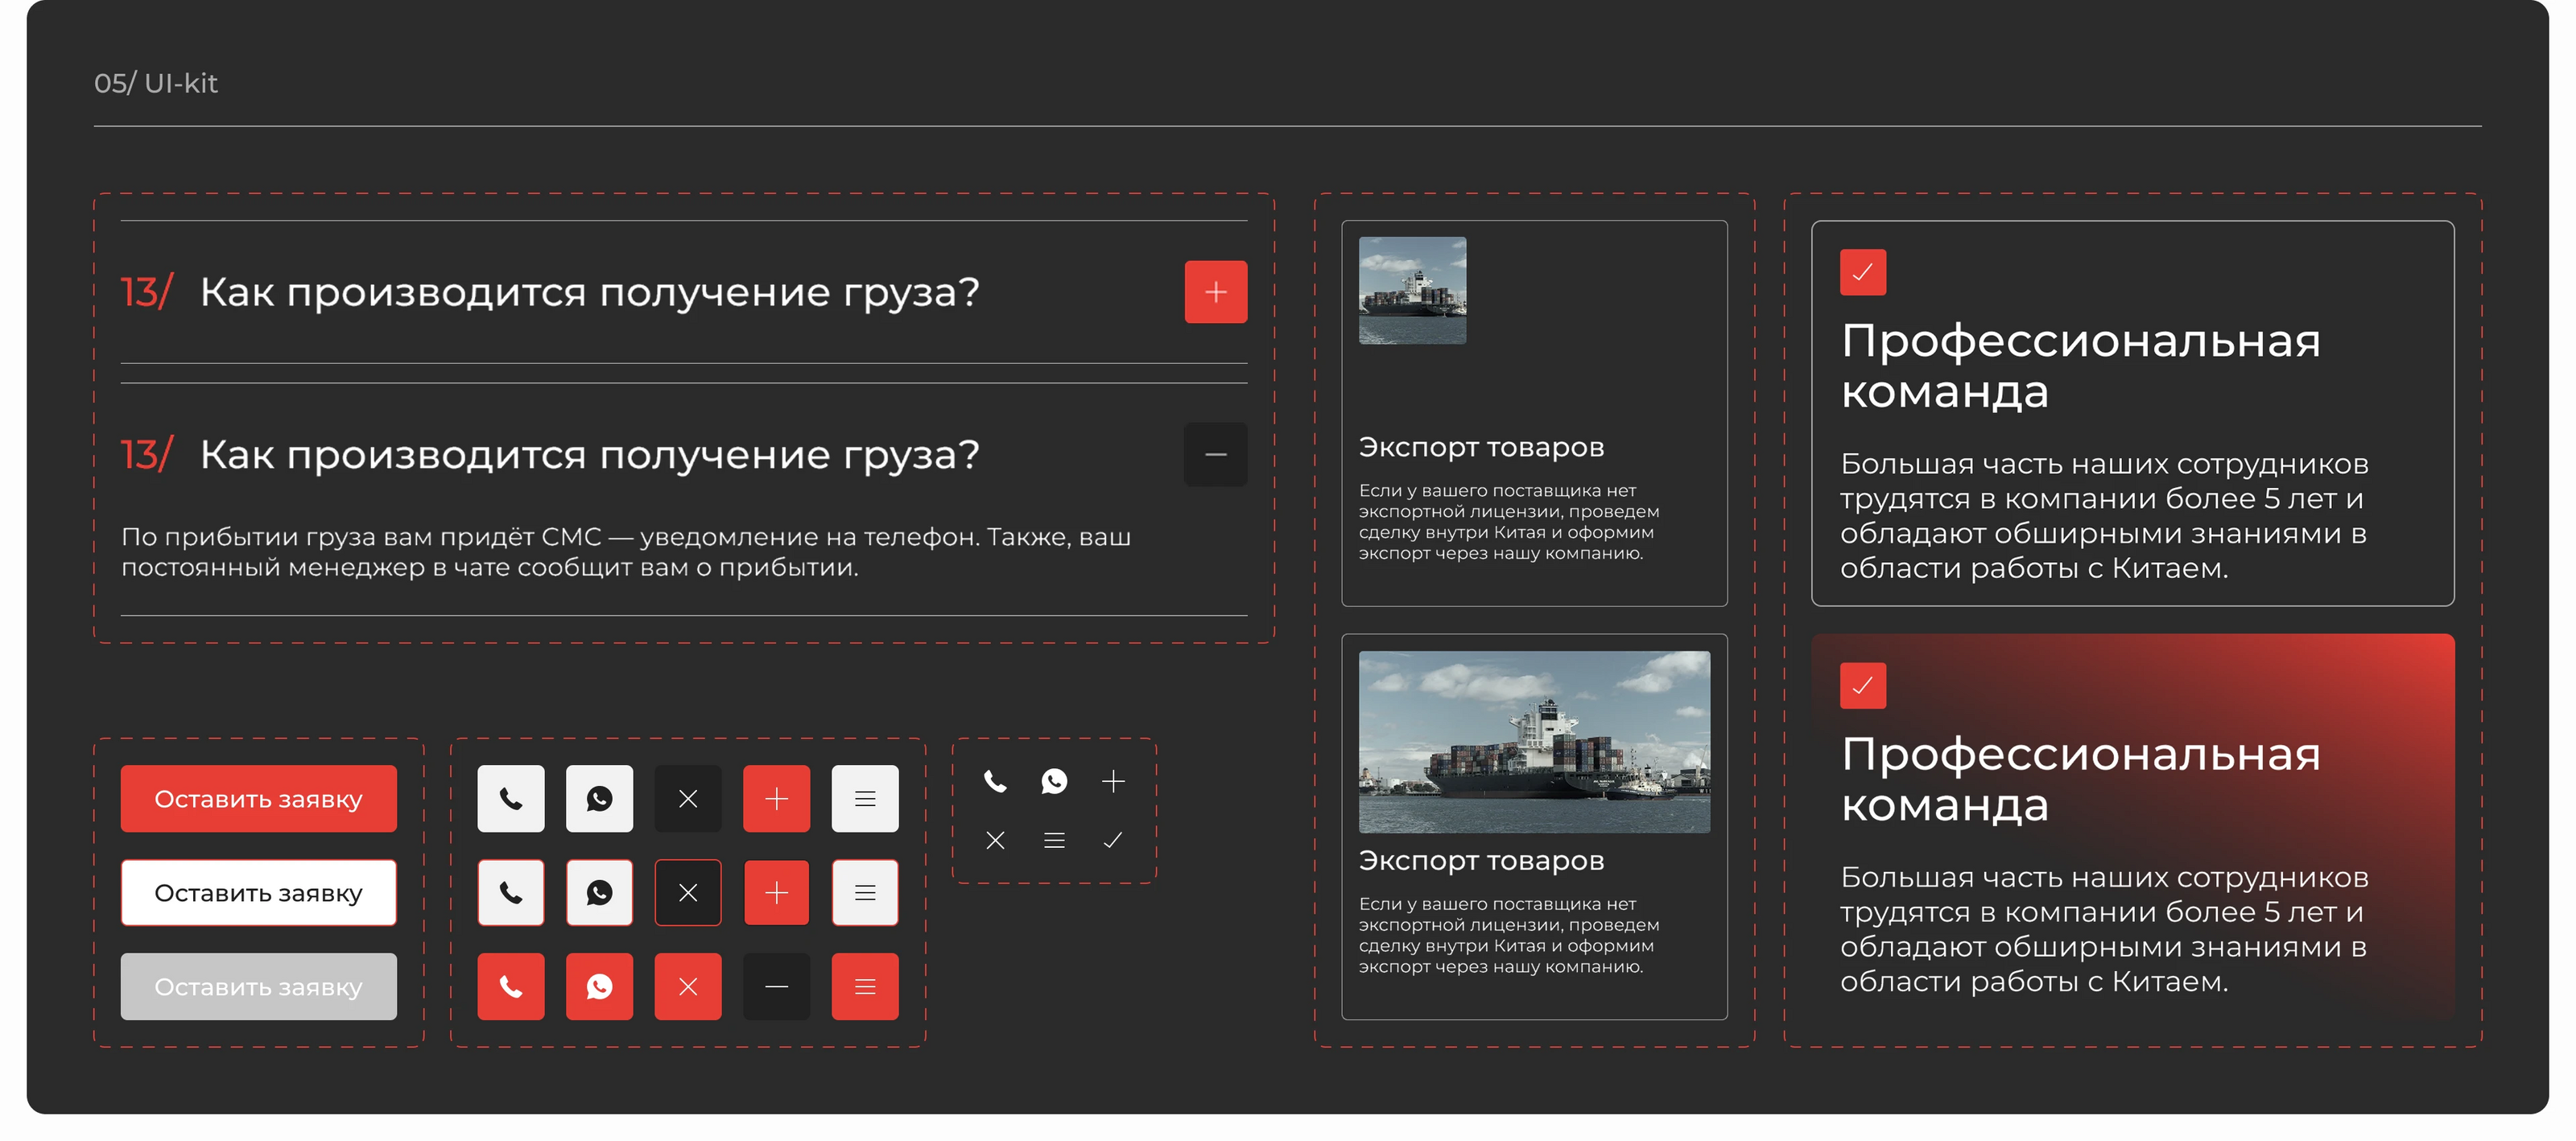Click the second FAQ question title text
The image size is (2576, 1141).
pos(589,455)
